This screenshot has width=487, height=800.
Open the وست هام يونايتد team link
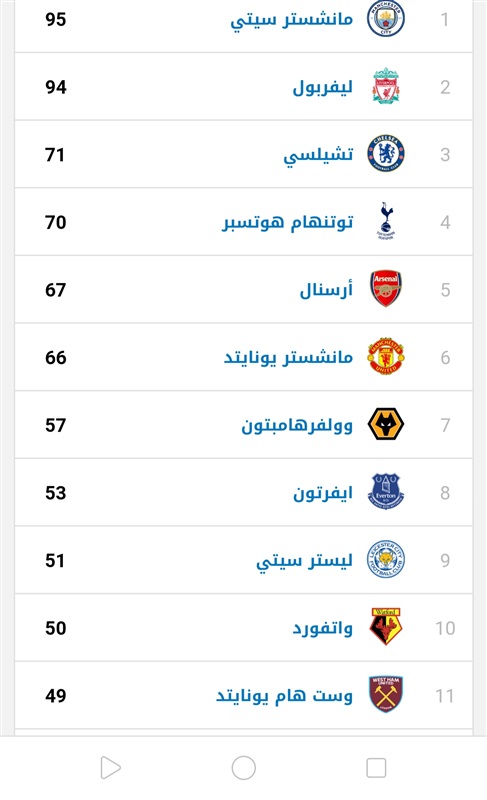[284, 696]
